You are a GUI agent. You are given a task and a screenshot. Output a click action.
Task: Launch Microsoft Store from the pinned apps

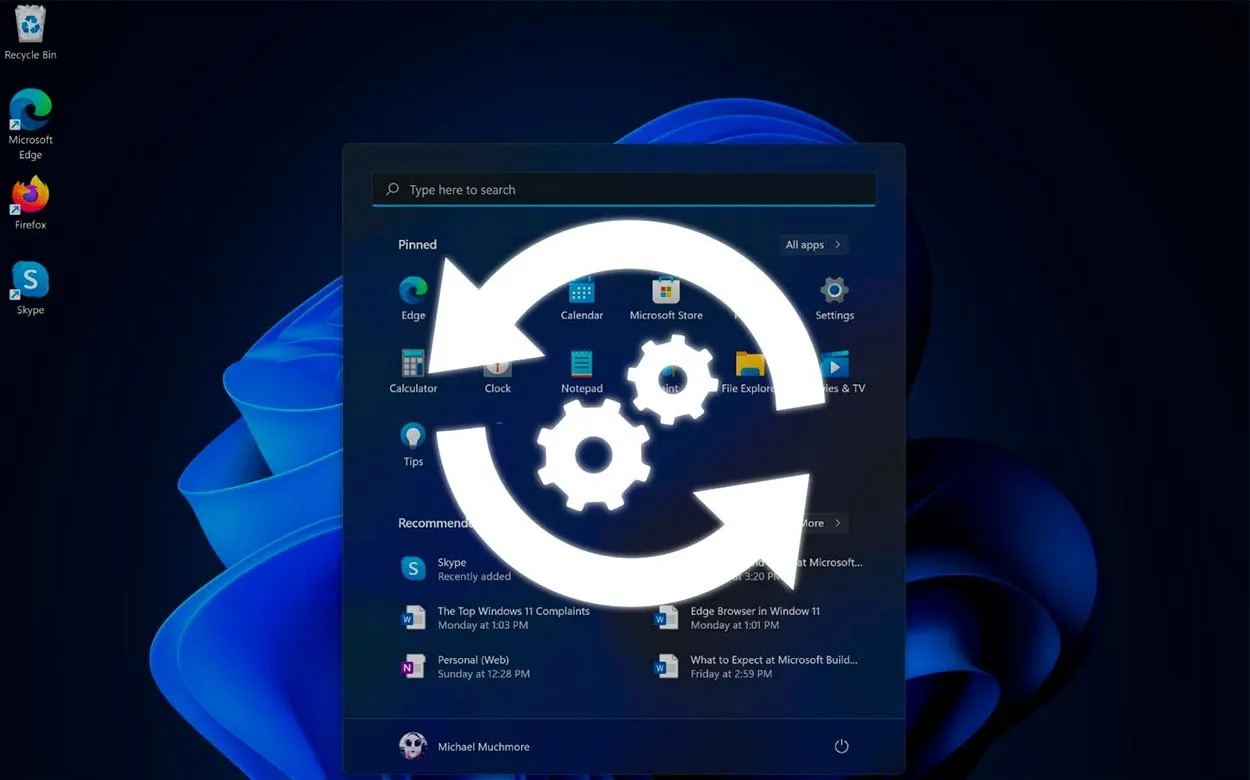tap(666, 299)
